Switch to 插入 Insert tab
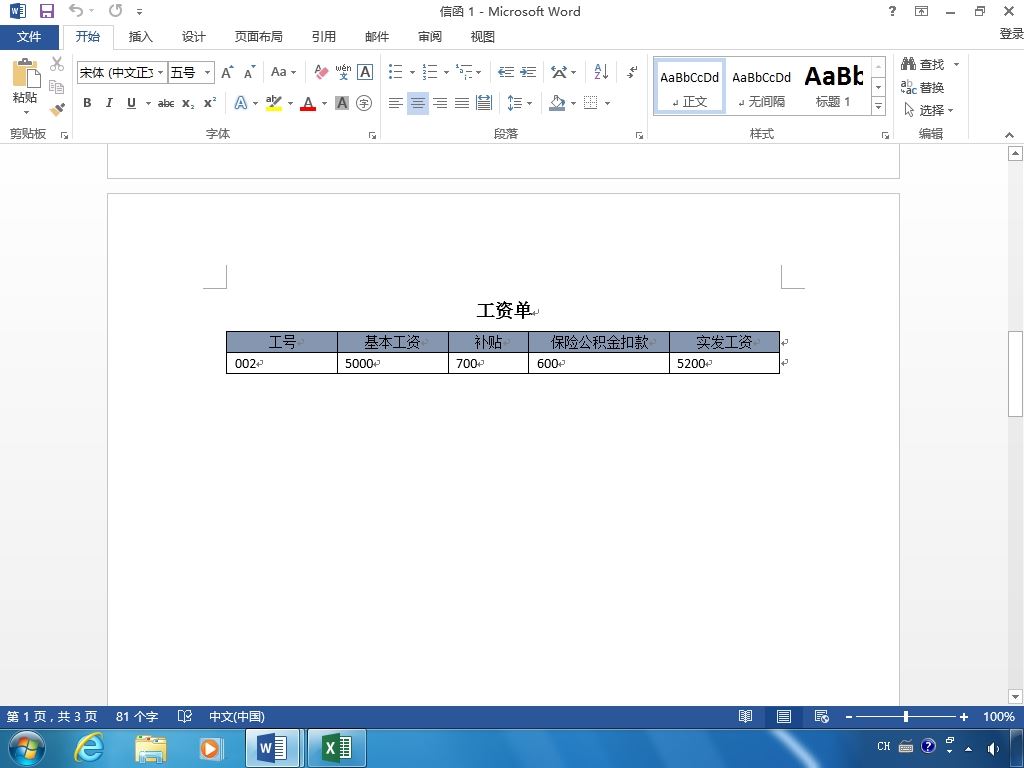 (140, 37)
